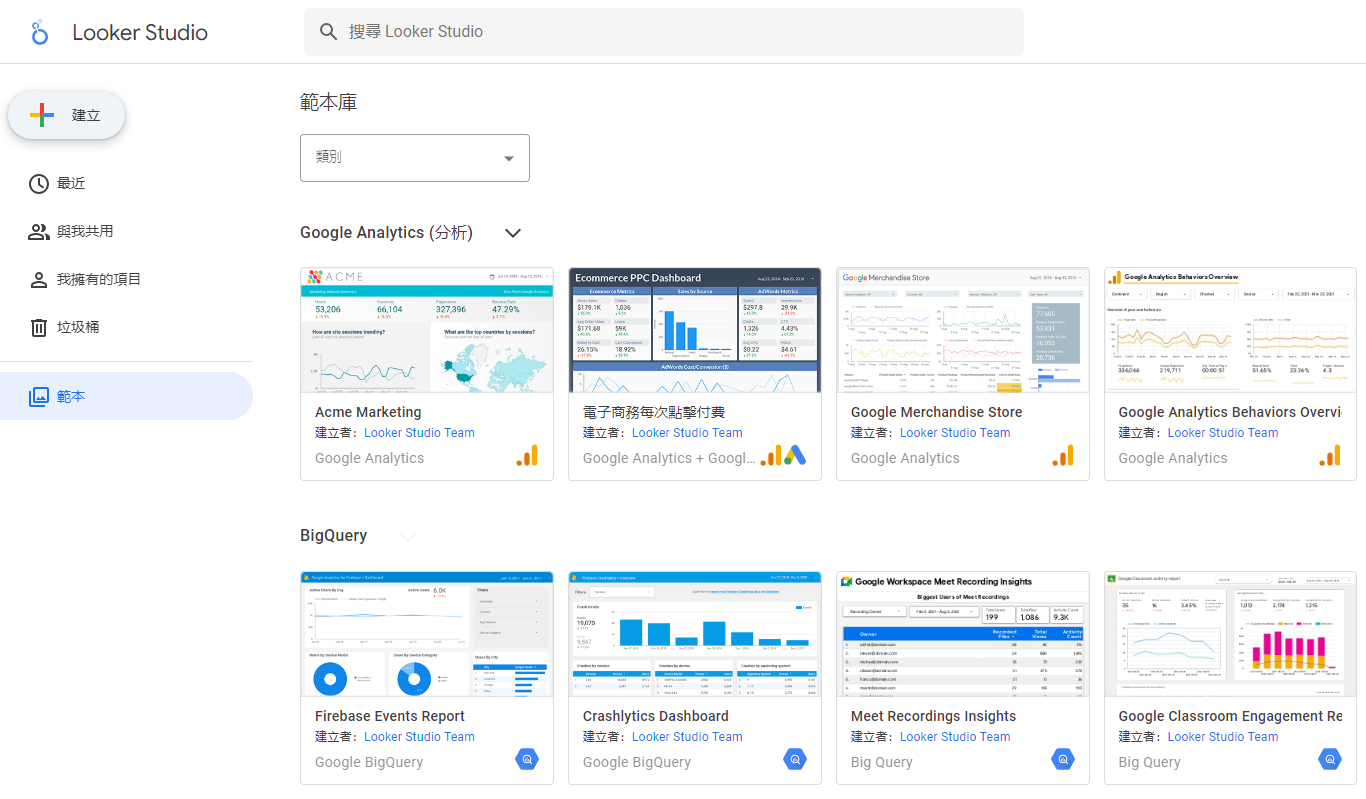Open Looker Studio Team link under Google Classroom Engagement
The image size is (1366, 799).
pyautogui.click(x=1223, y=737)
